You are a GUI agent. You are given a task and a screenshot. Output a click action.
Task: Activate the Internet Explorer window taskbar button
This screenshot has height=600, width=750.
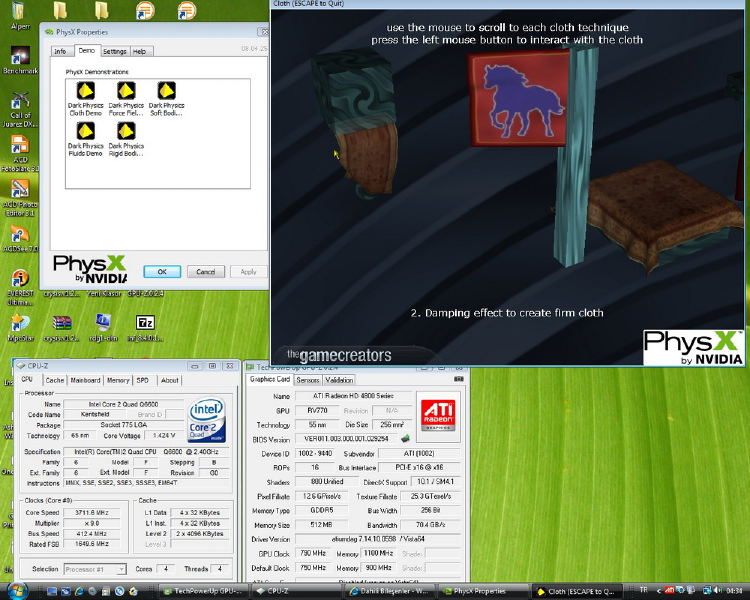pyautogui.click(x=389, y=591)
